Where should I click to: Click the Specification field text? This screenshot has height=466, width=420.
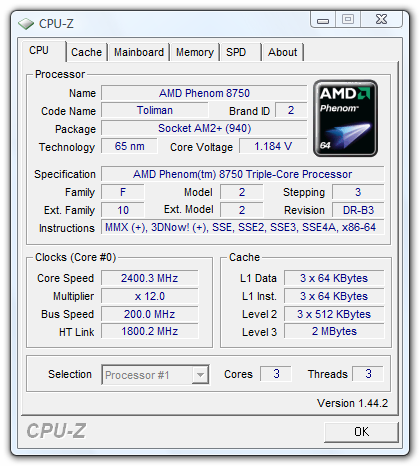243,174
